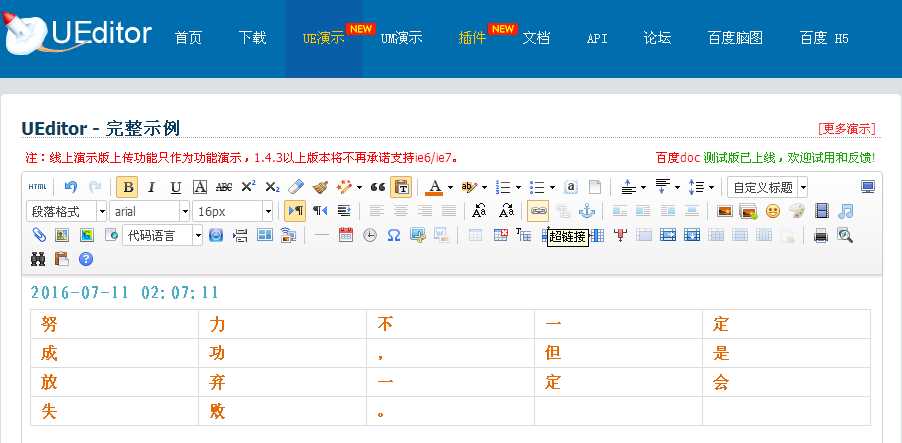Image resolution: width=902 pixels, height=443 pixels.
Task: Select all content icon
Action: coord(571,187)
